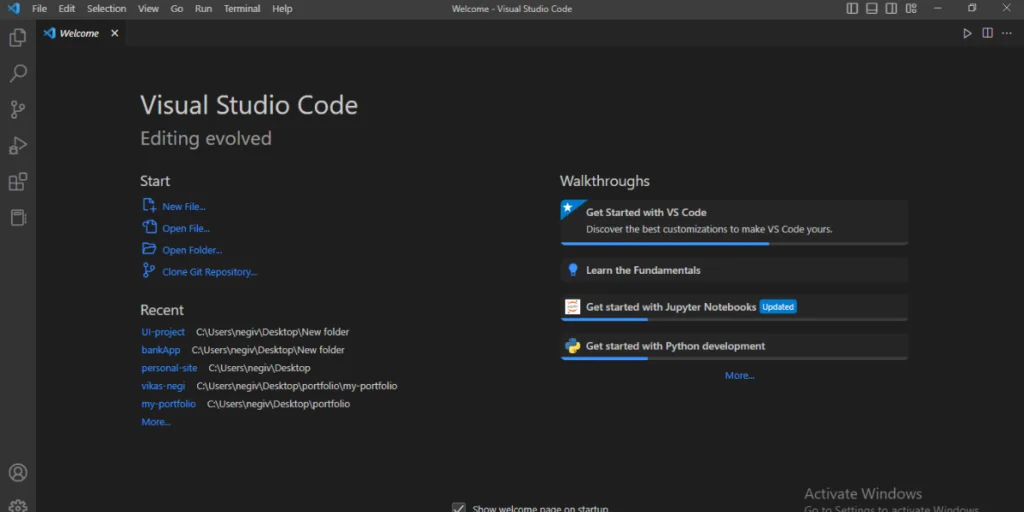Open the Go menu
This screenshot has width=1024, height=512.
(x=176, y=8)
